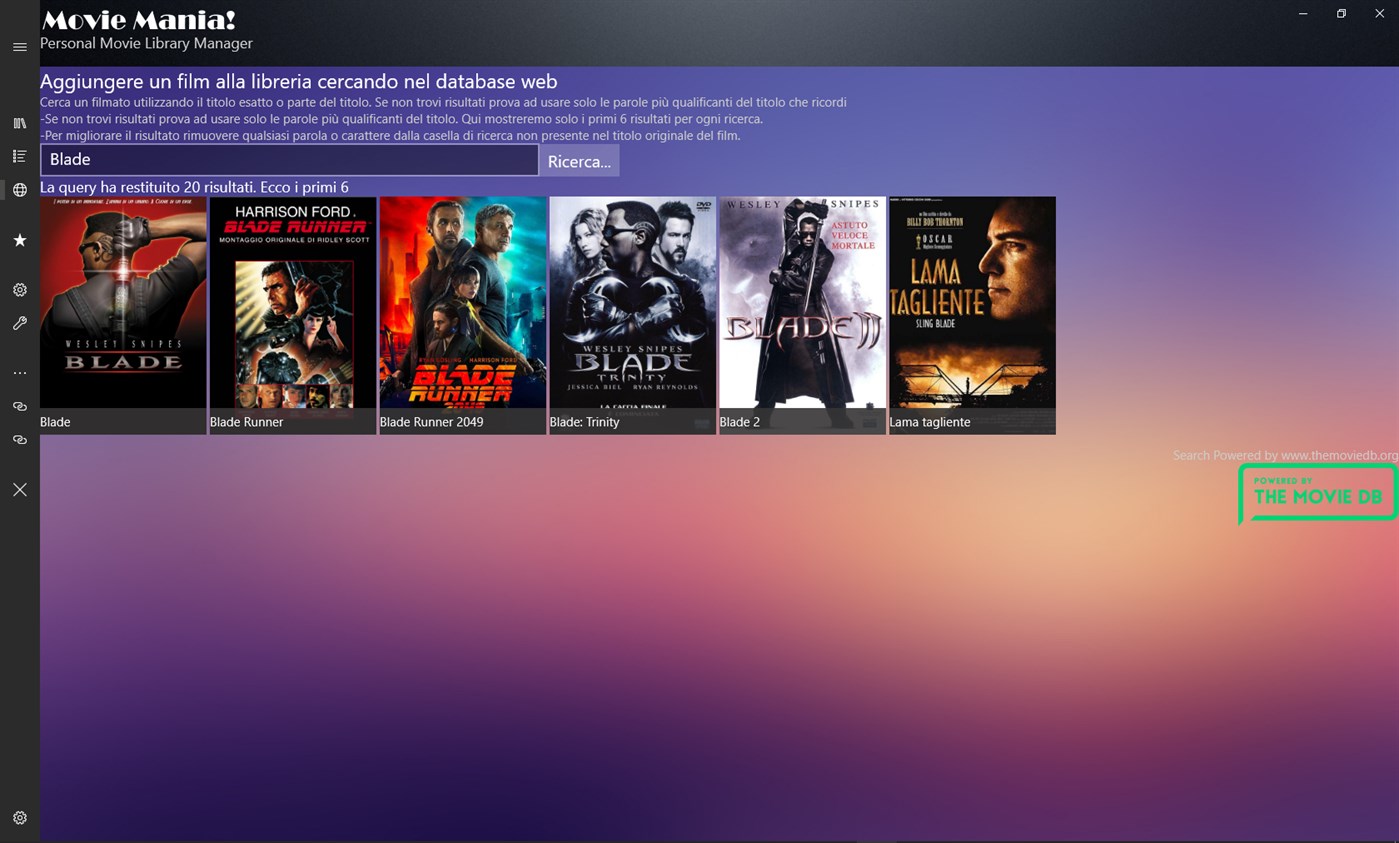Open the "Blade: Trinity" result

pyautogui.click(x=633, y=314)
